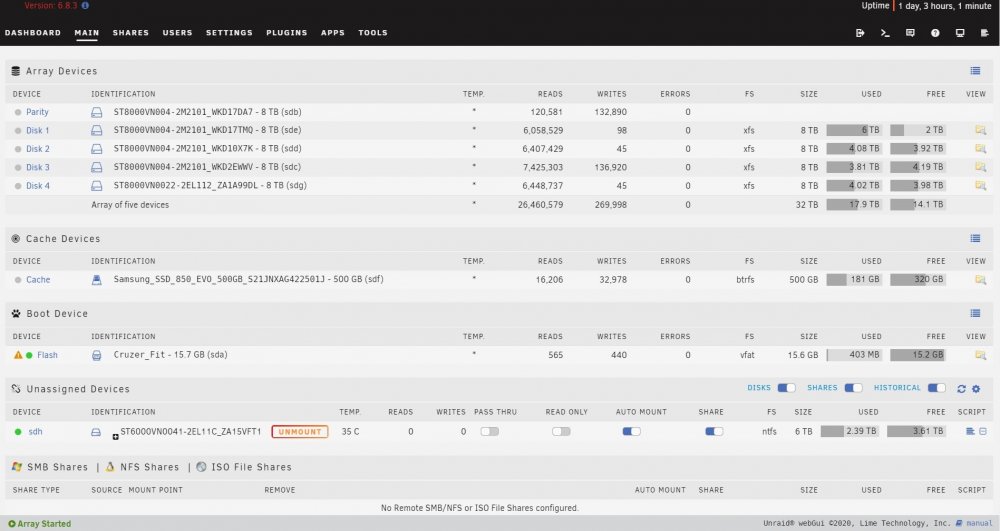Toggle Auto Mount for sdh
Screen dimensions: 1000x531
(631, 432)
